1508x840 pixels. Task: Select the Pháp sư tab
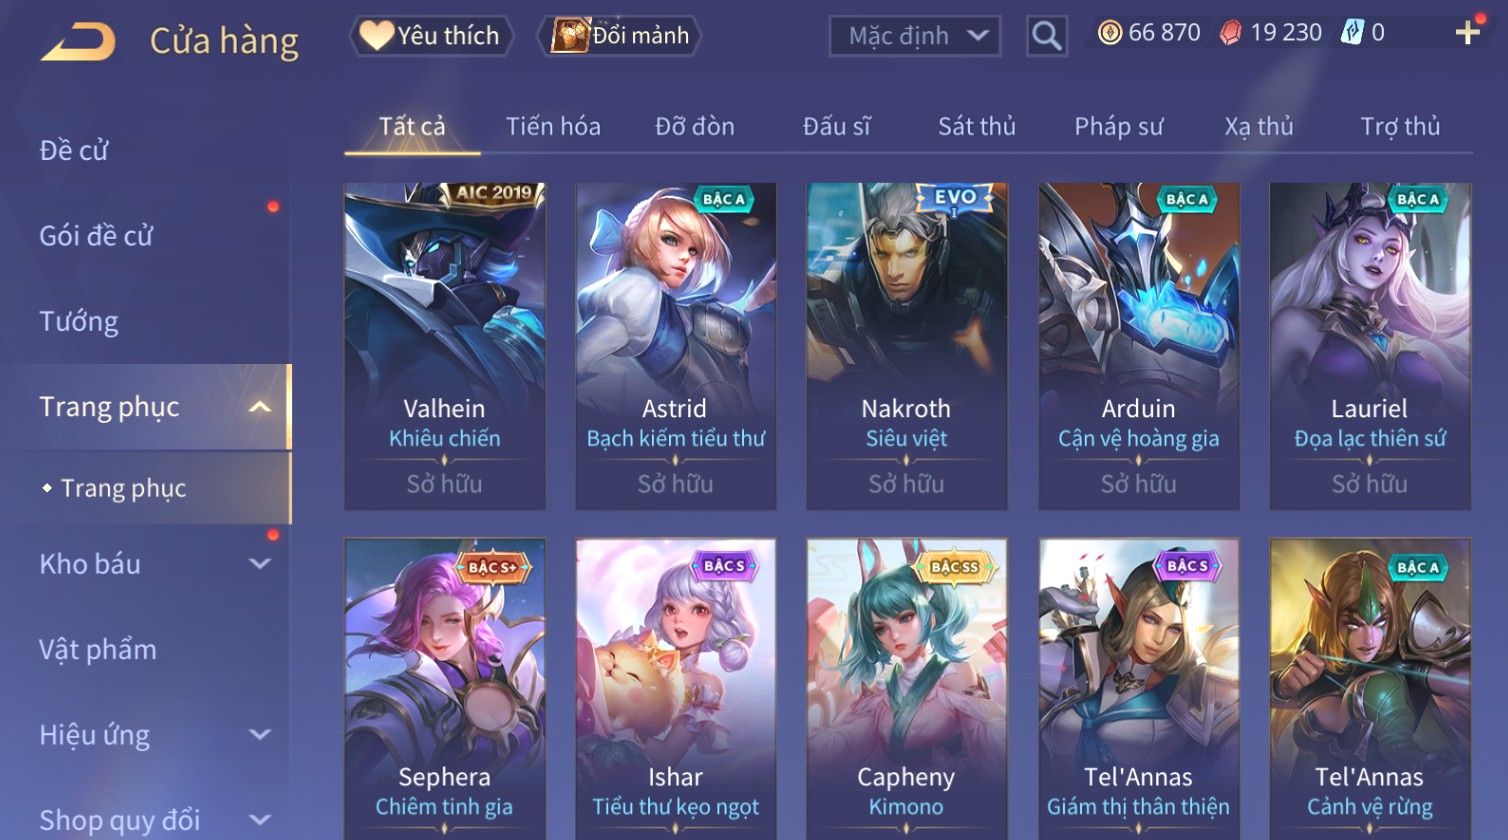click(x=1118, y=126)
